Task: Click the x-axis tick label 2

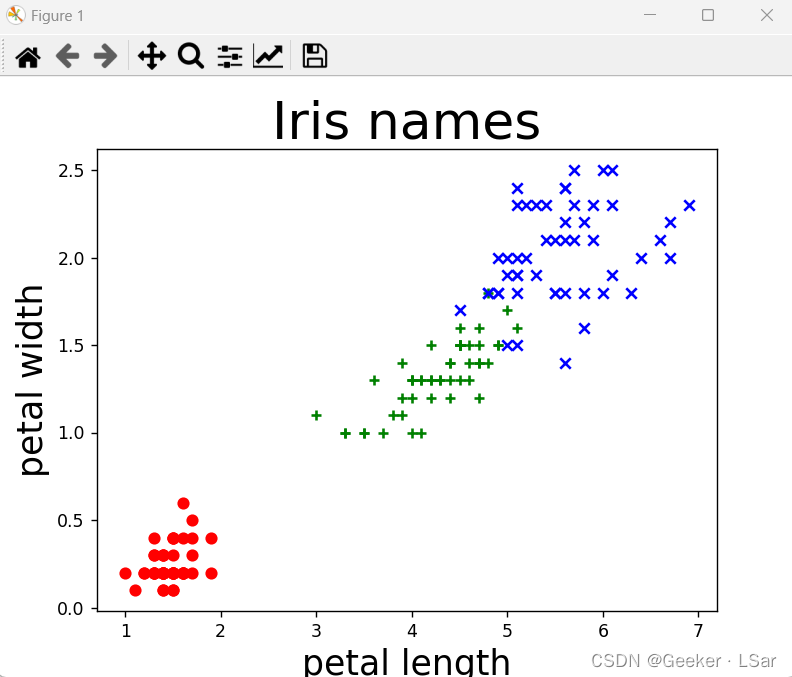Action: (x=221, y=631)
